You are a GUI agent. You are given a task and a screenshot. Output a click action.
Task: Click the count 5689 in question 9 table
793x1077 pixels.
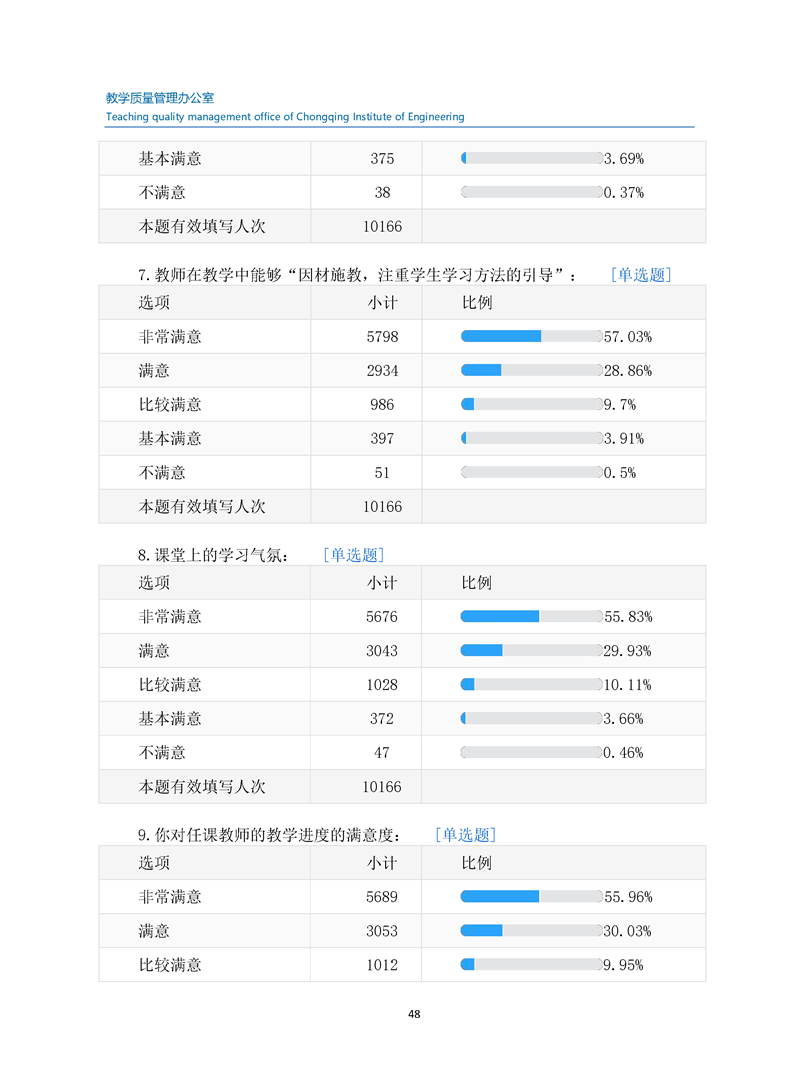[x=382, y=897]
